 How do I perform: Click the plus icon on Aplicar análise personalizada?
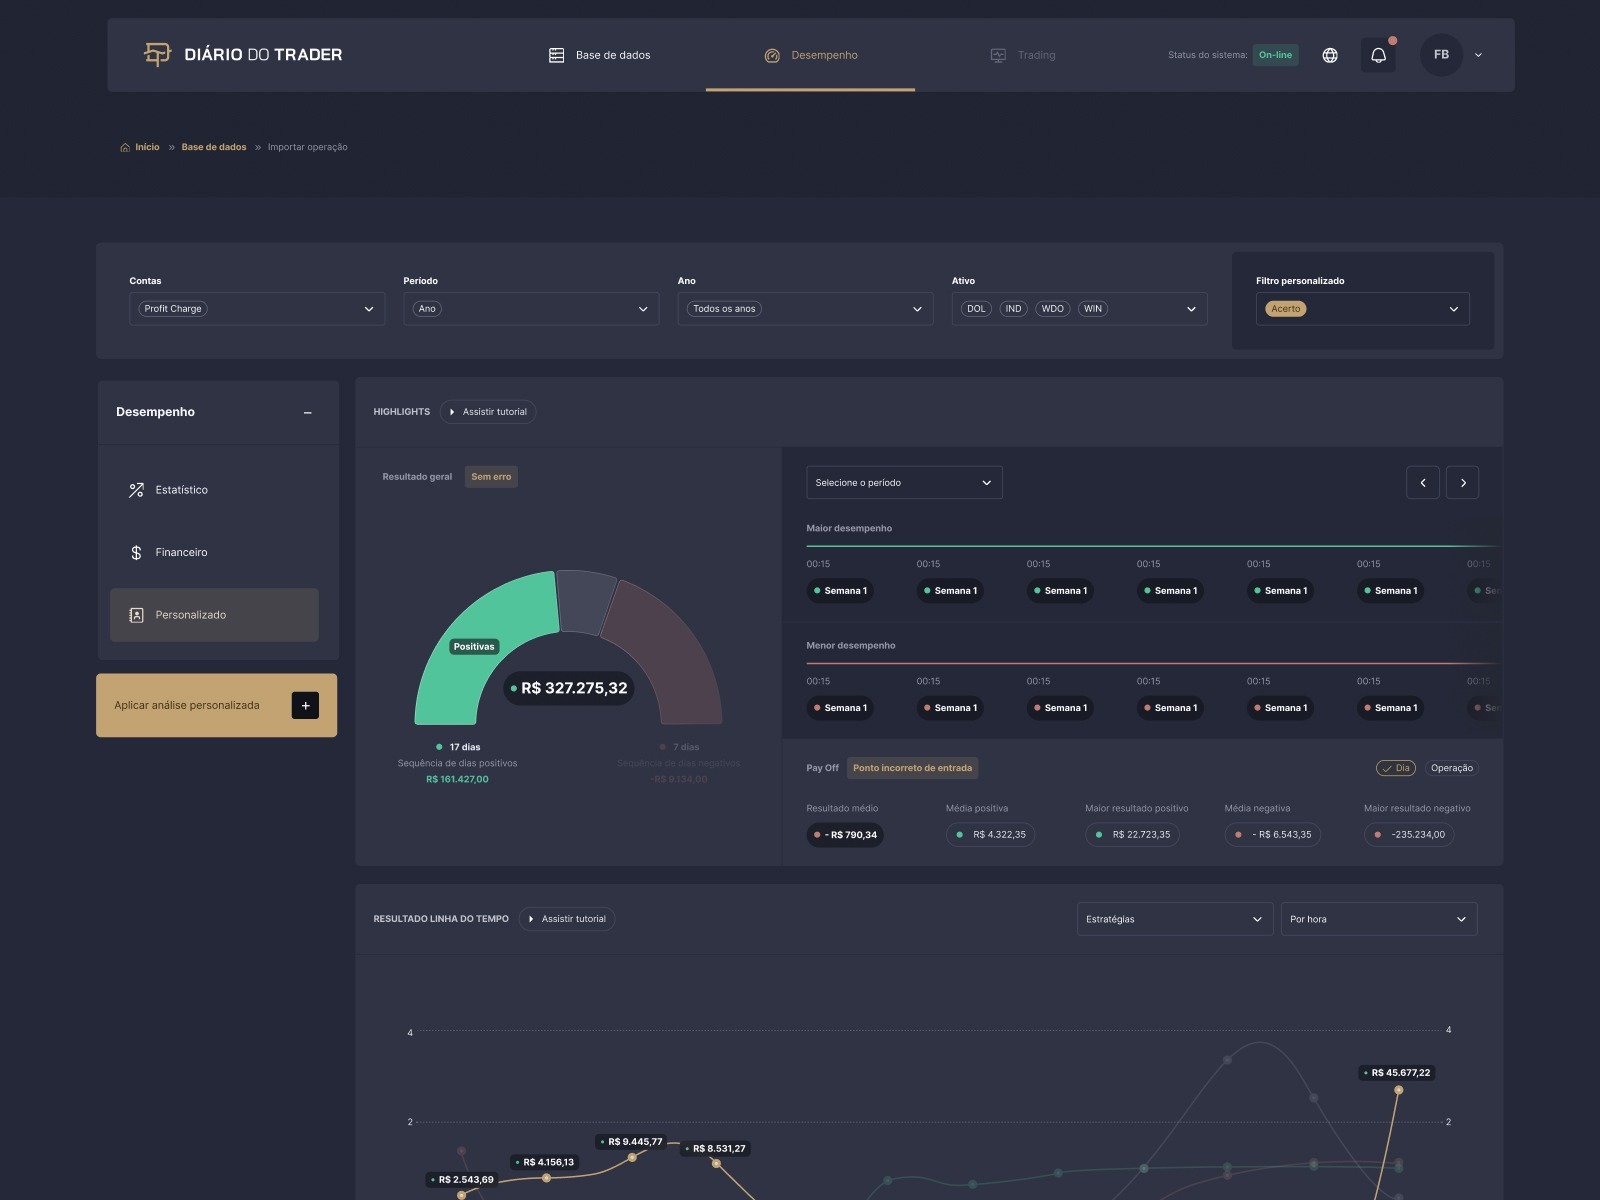(305, 705)
